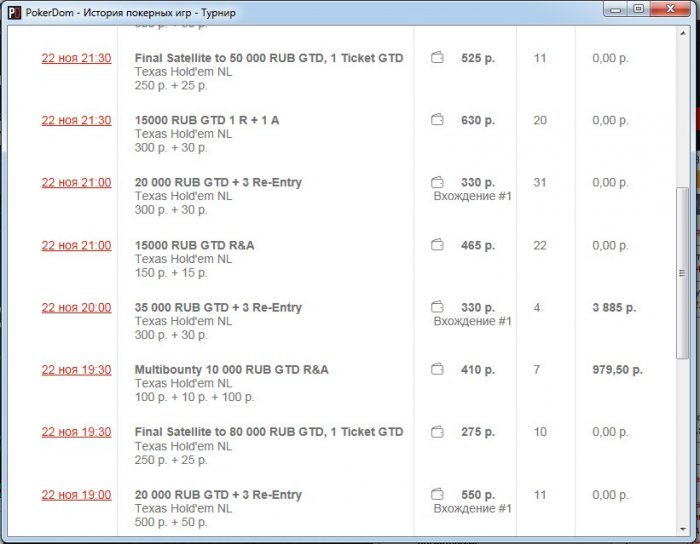Select title 'Final Satellite to 50 000 RUB GTD, 1 Ticket GTD'
The height and width of the screenshot is (544, 700).
point(269,58)
